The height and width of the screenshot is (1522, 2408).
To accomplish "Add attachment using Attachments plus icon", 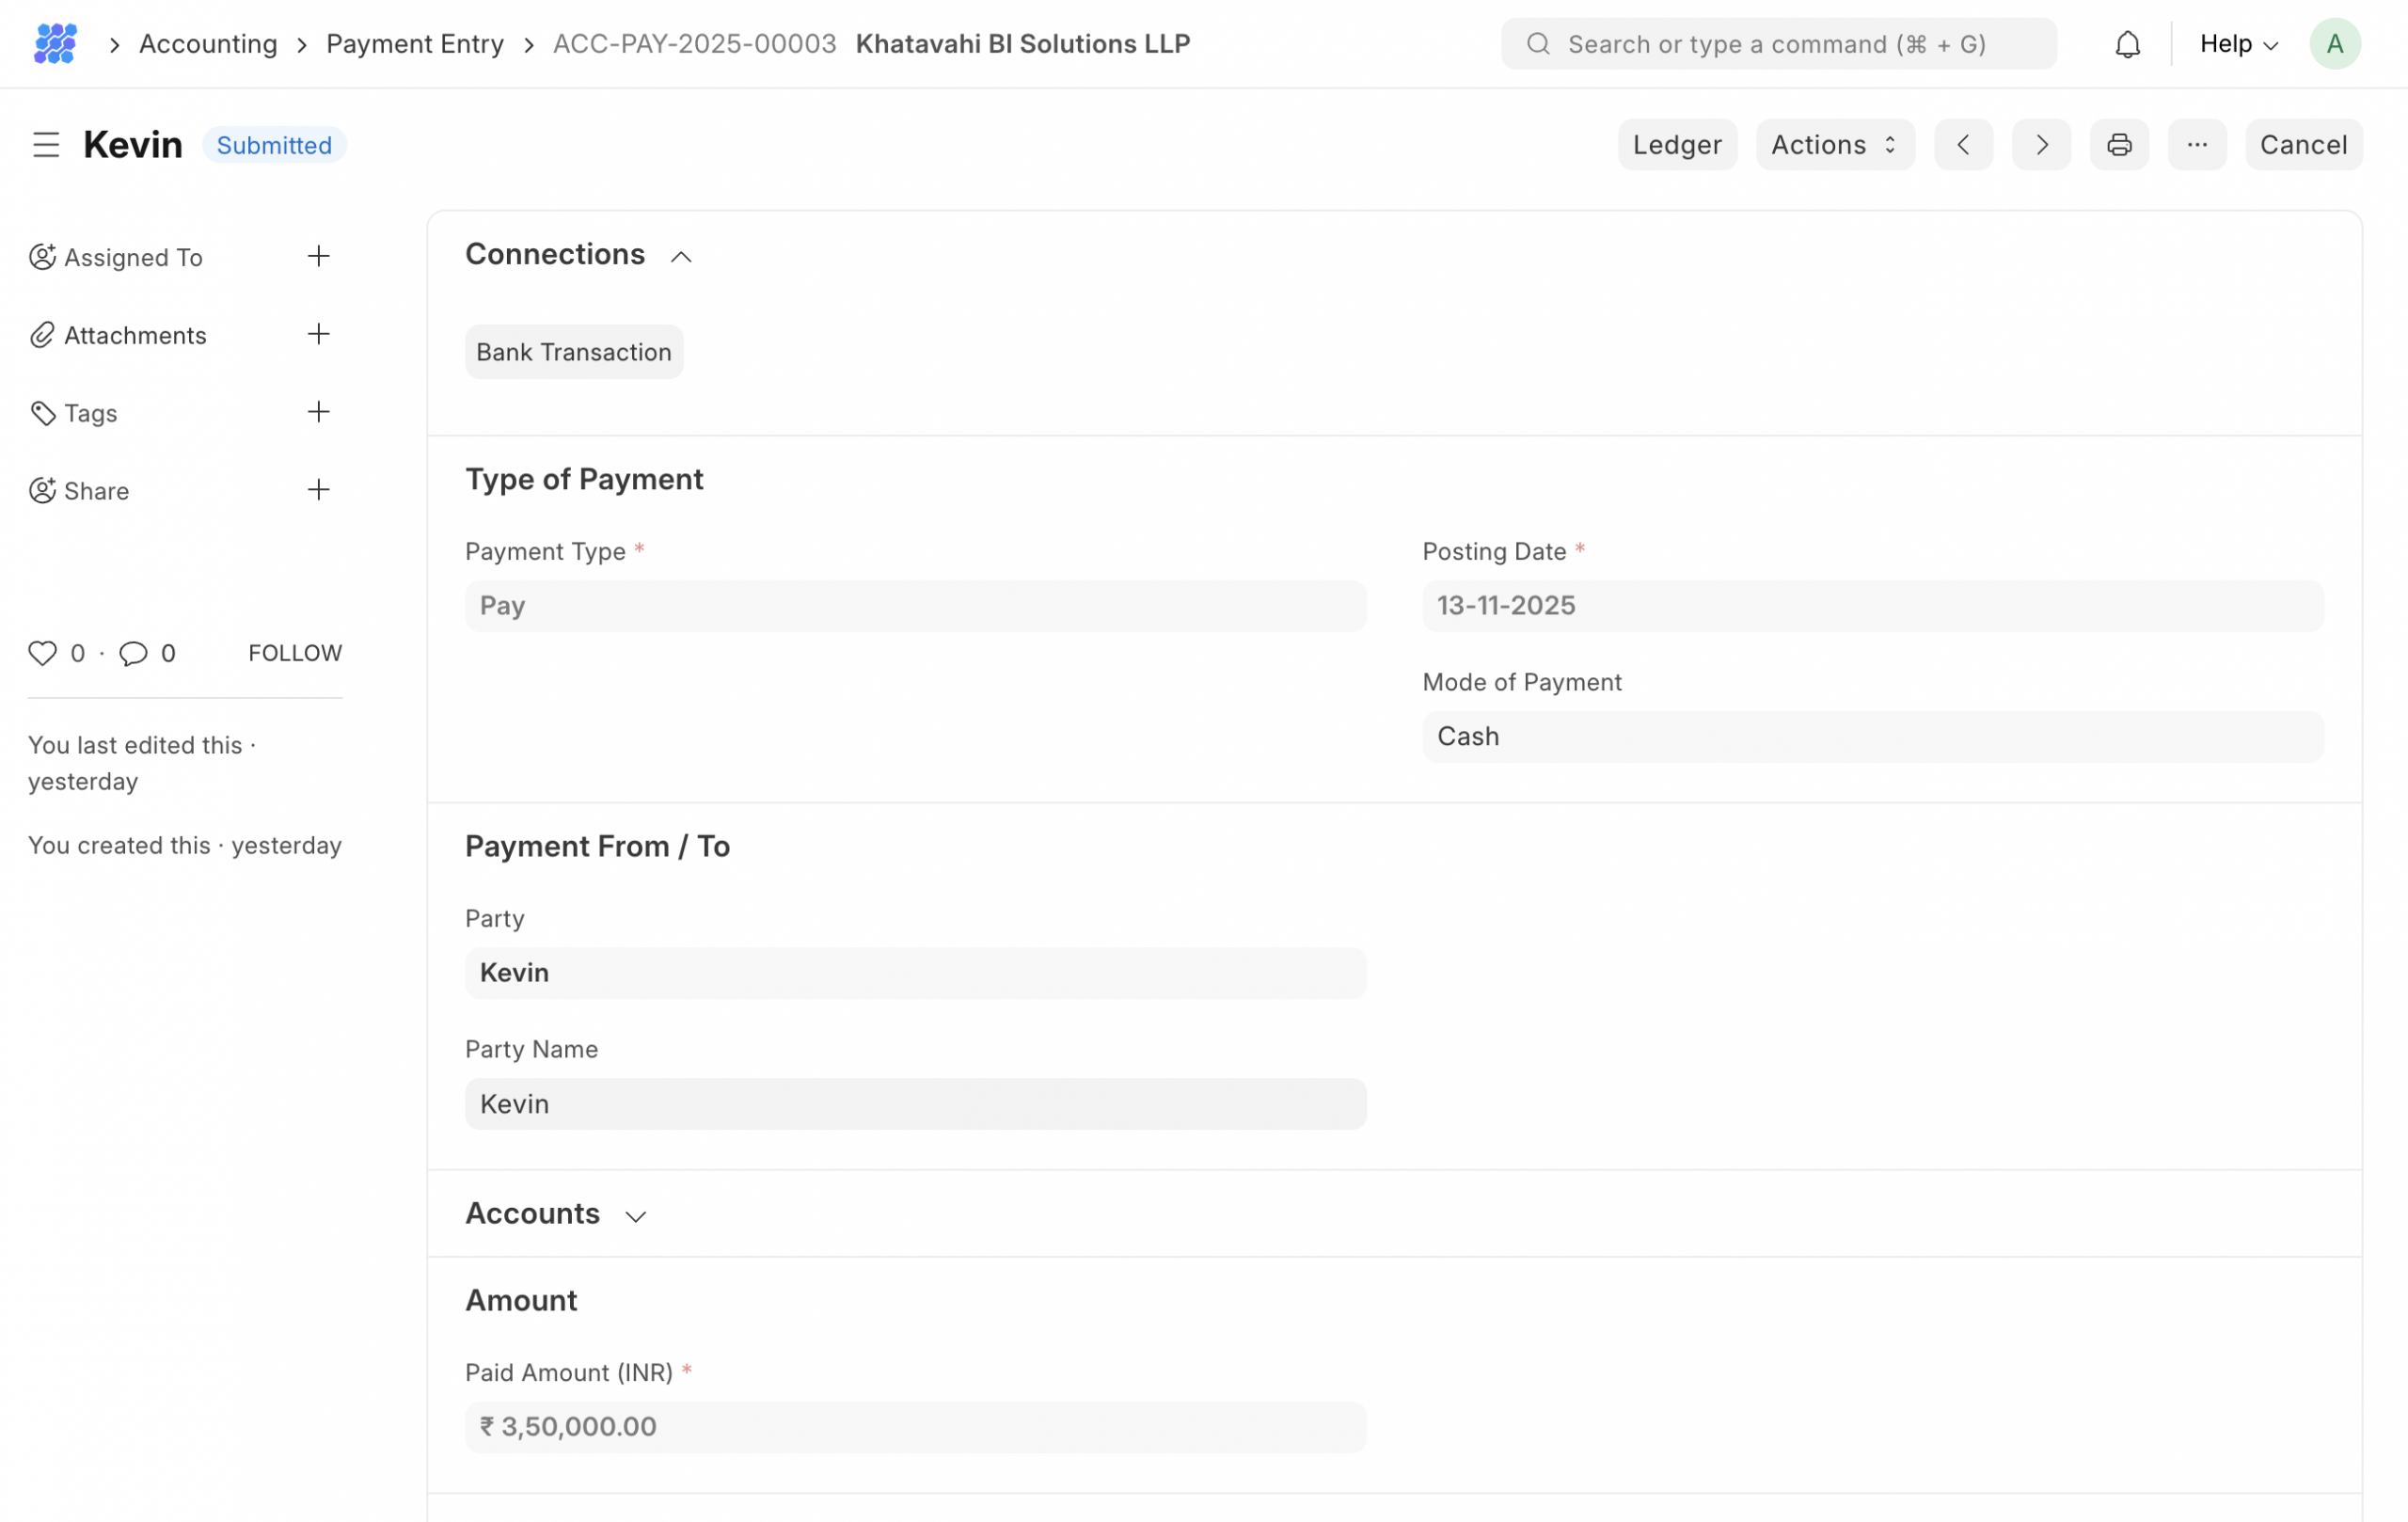I will (318, 334).
